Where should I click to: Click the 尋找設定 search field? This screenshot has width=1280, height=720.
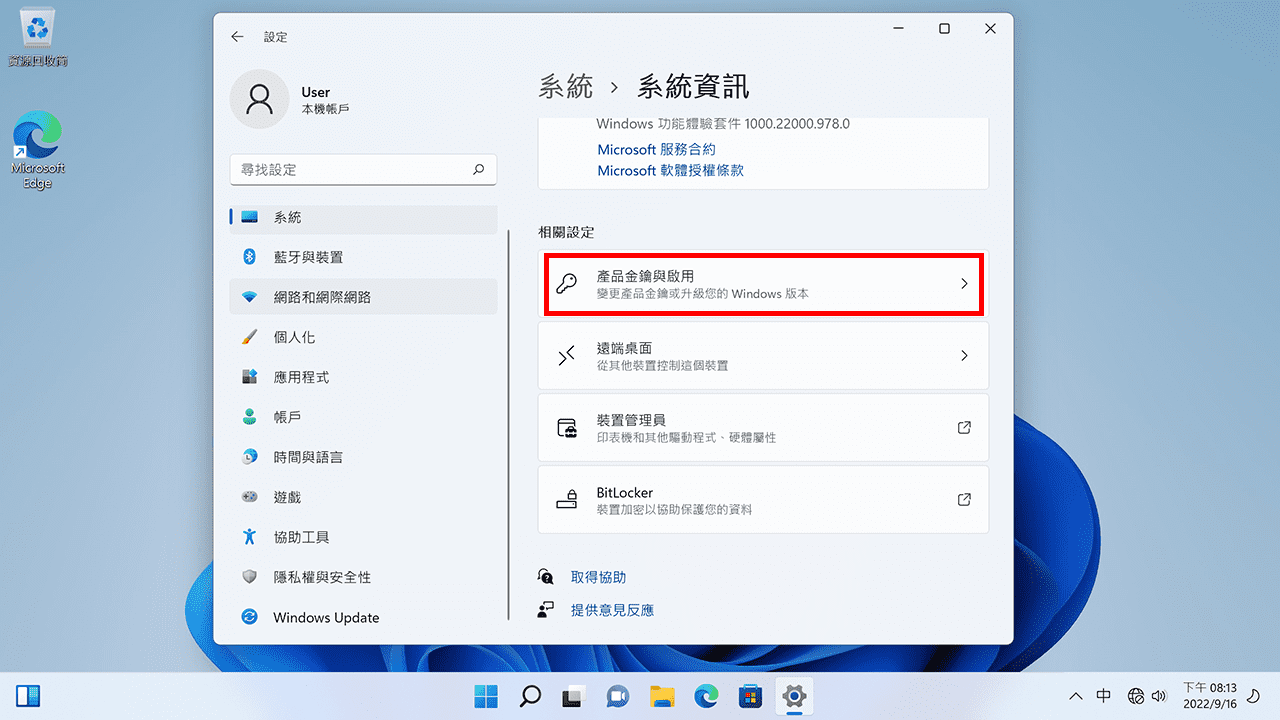363,169
